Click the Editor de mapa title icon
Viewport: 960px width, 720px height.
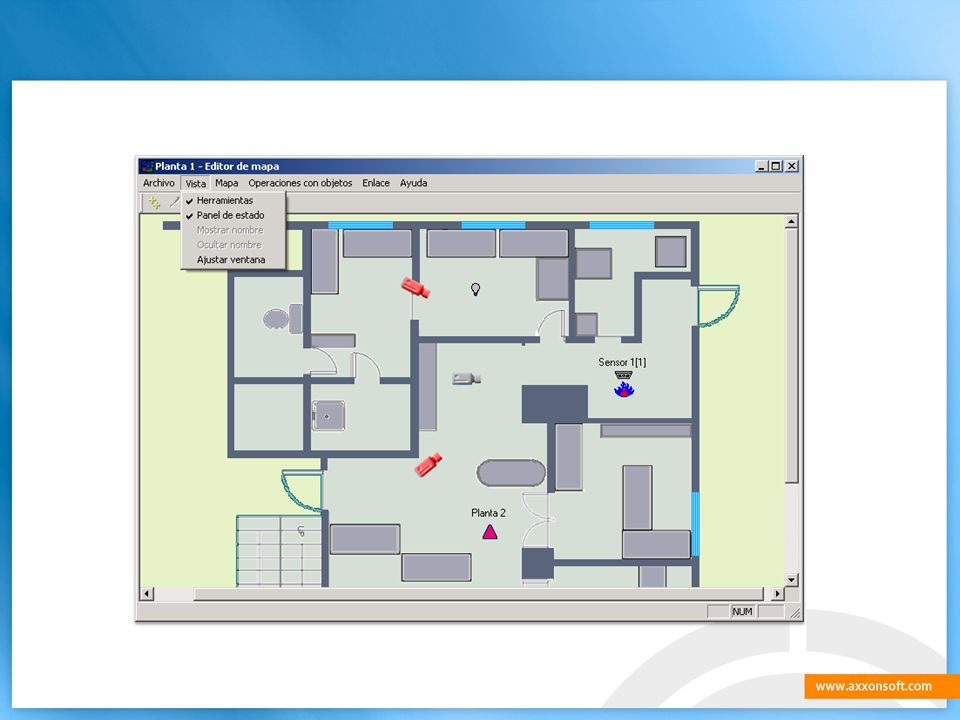[147, 167]
